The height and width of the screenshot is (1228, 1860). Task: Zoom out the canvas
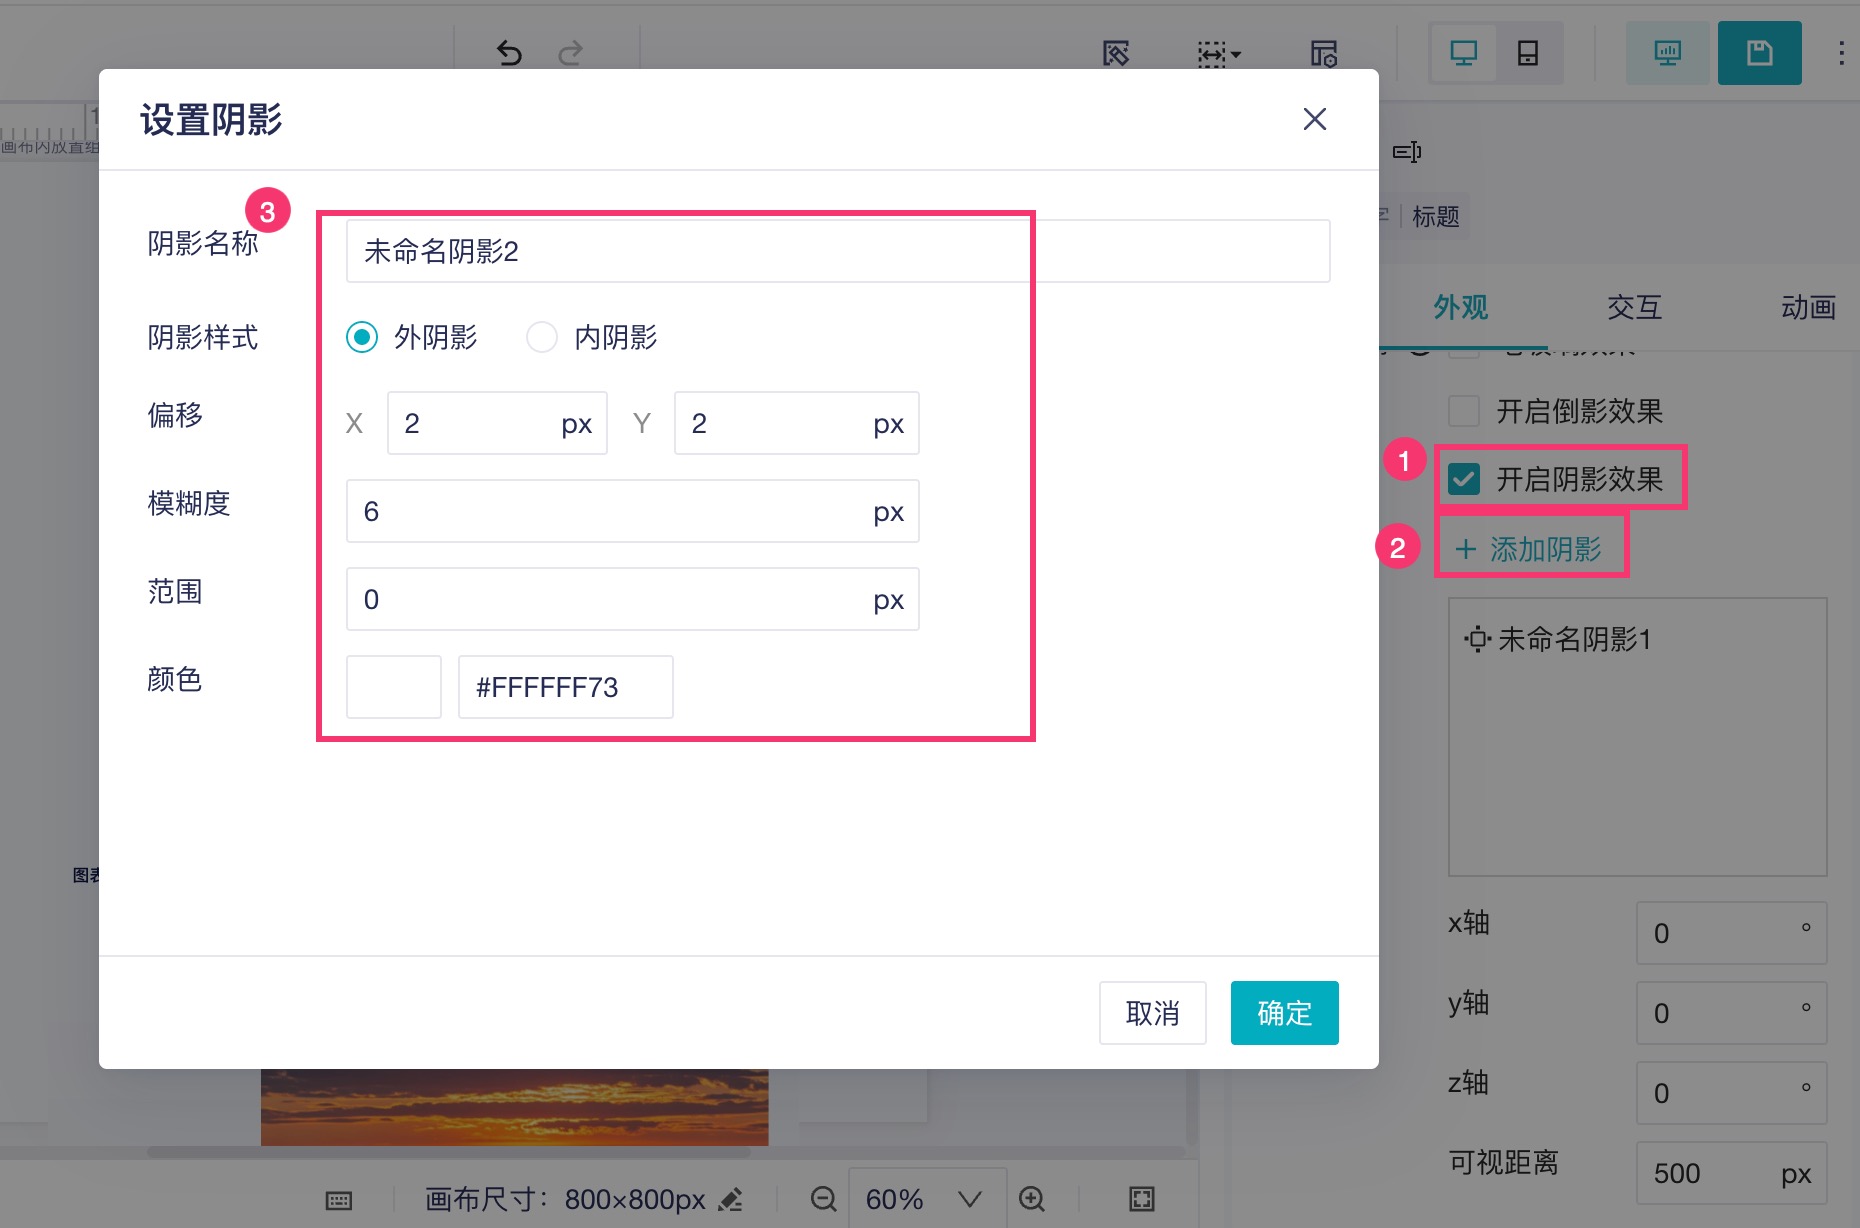point(823,1199)
